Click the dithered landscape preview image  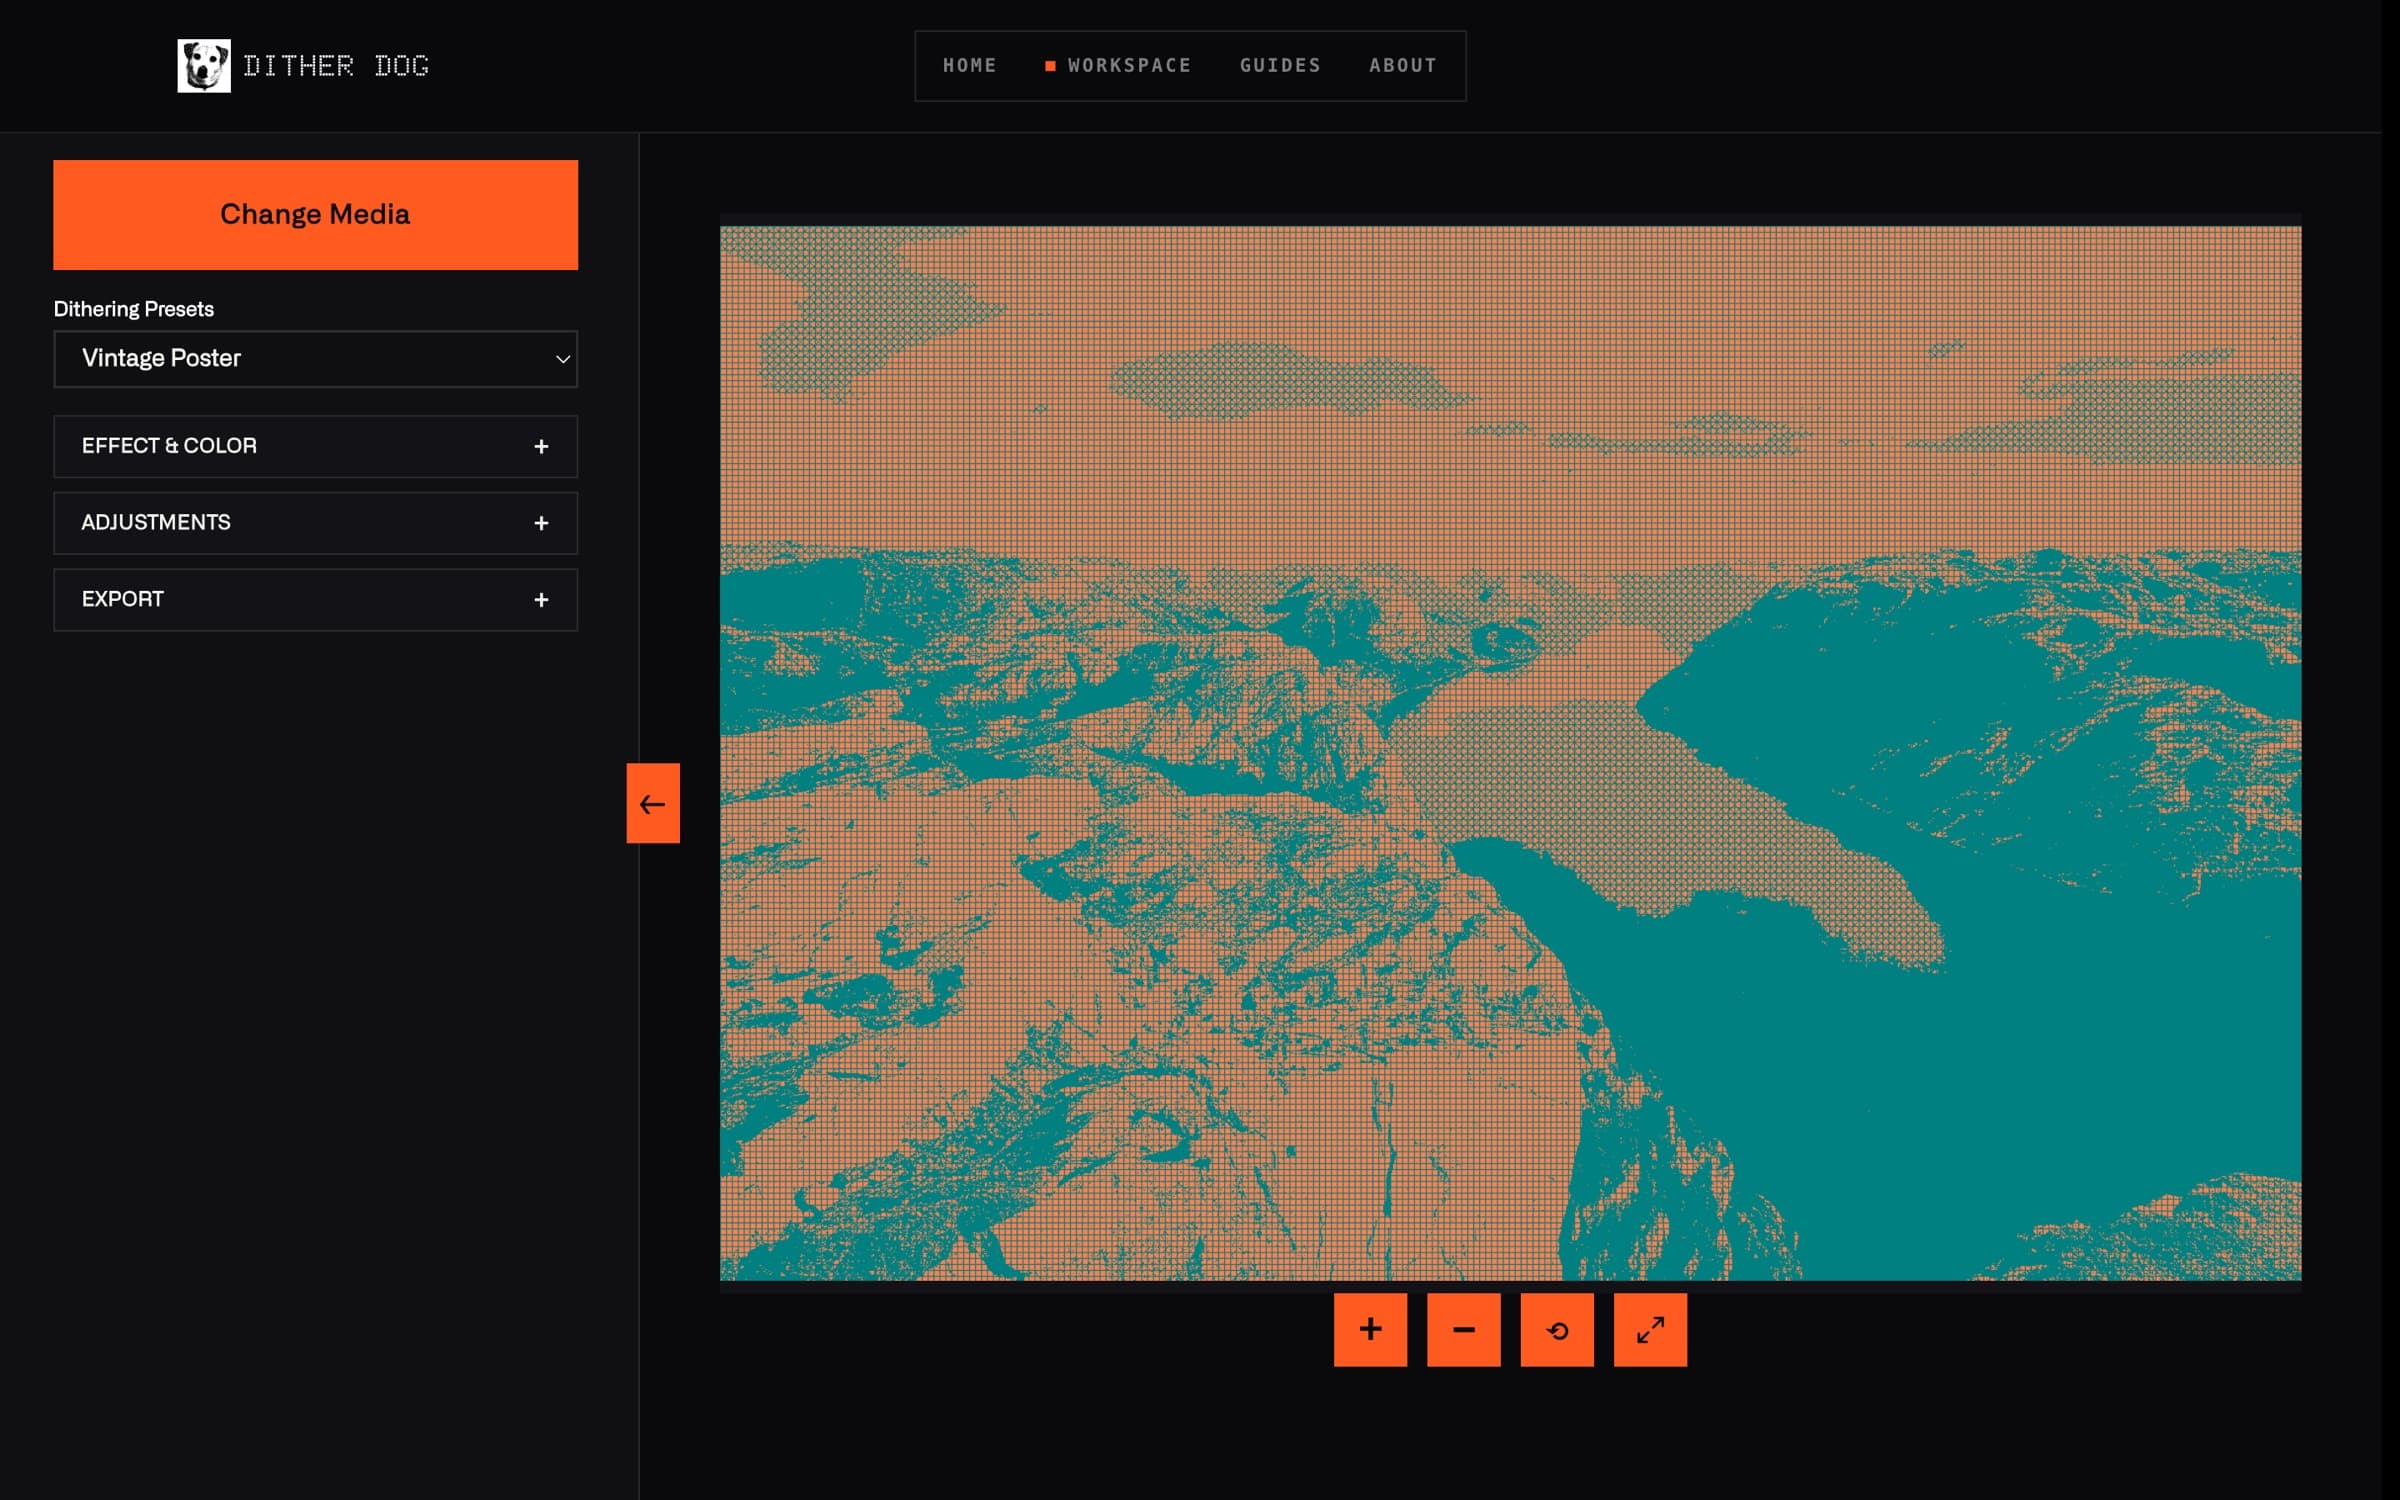click(x=1510, y=753)
